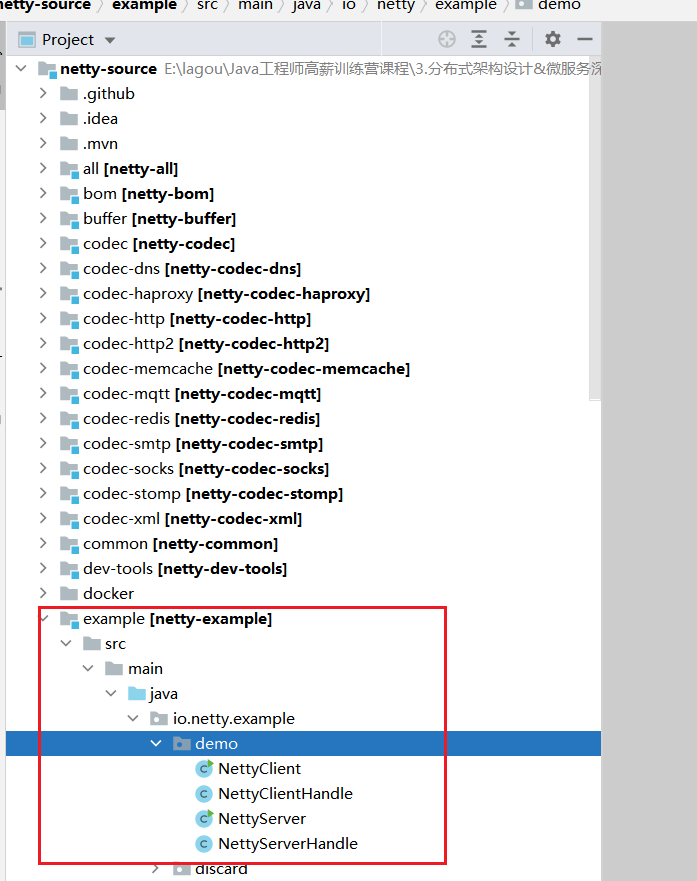Click the .idea folder icon
The image size is (697, 881).
(69, 119)
